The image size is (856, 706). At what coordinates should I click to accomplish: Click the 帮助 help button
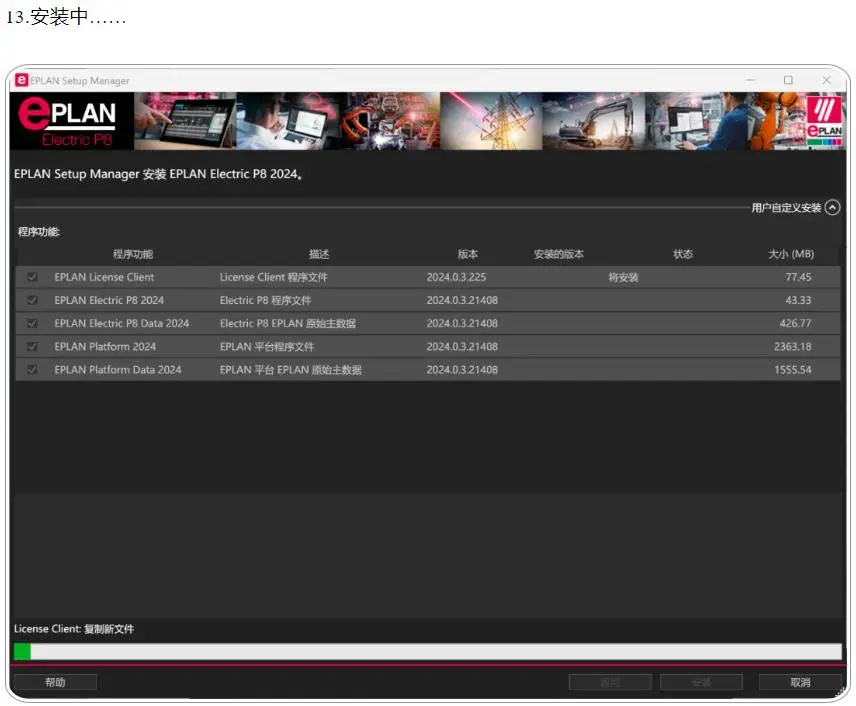click(x=55, y=683)
